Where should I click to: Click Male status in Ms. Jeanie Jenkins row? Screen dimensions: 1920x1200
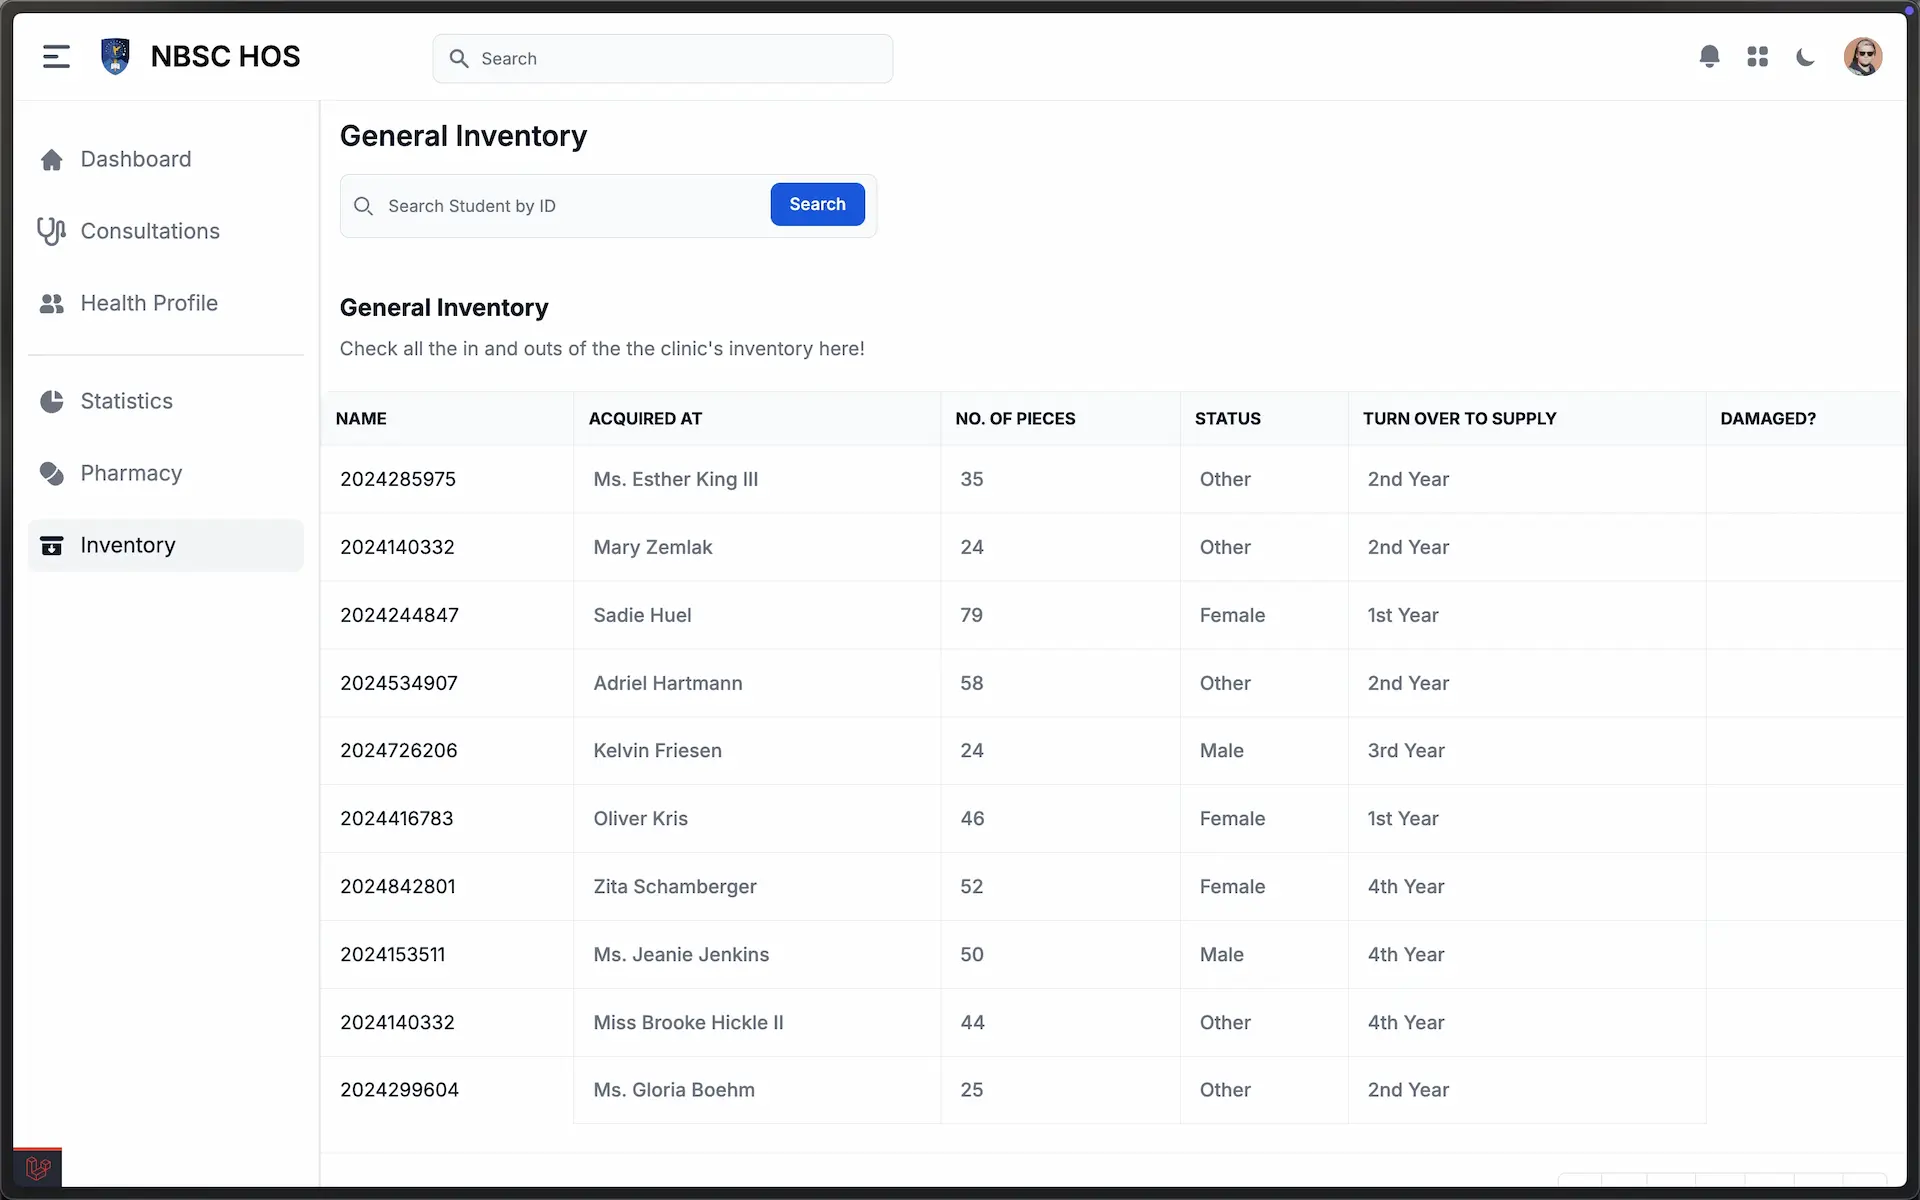(x=1221, y=955)
